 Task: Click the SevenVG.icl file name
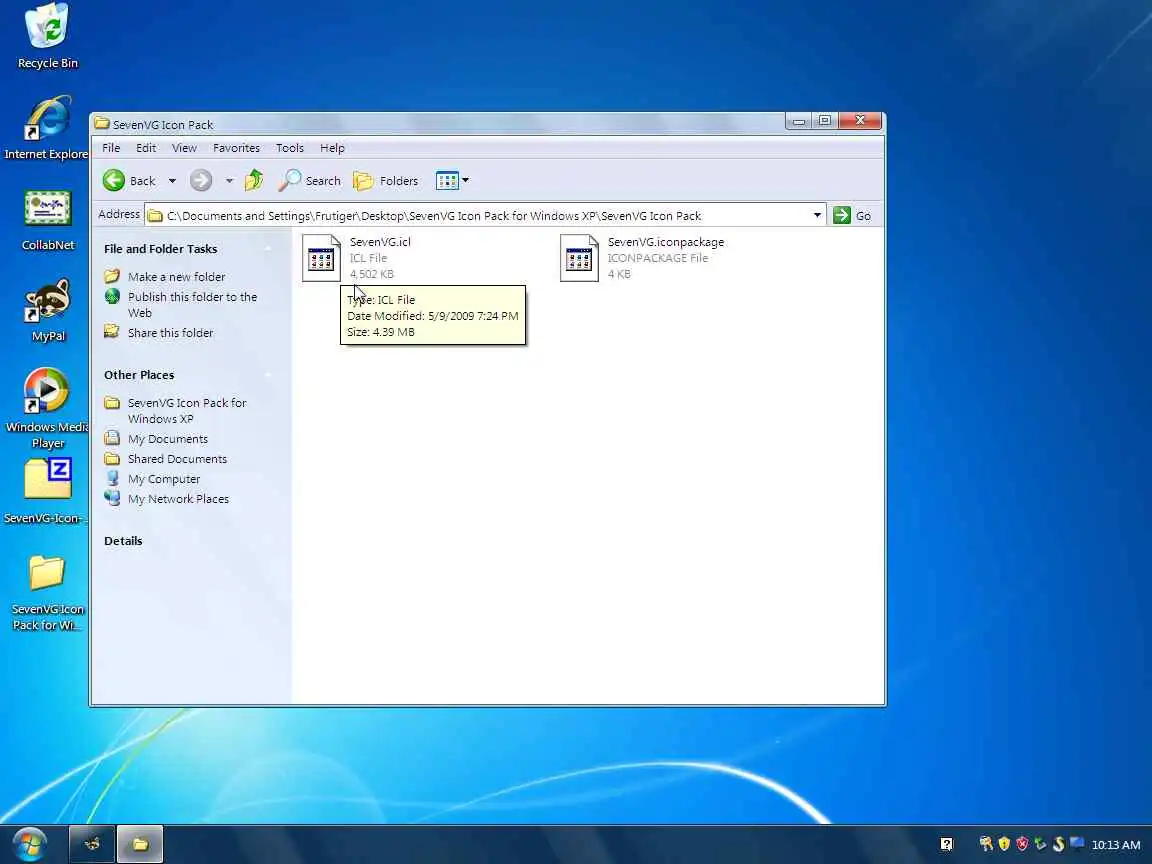380,242
